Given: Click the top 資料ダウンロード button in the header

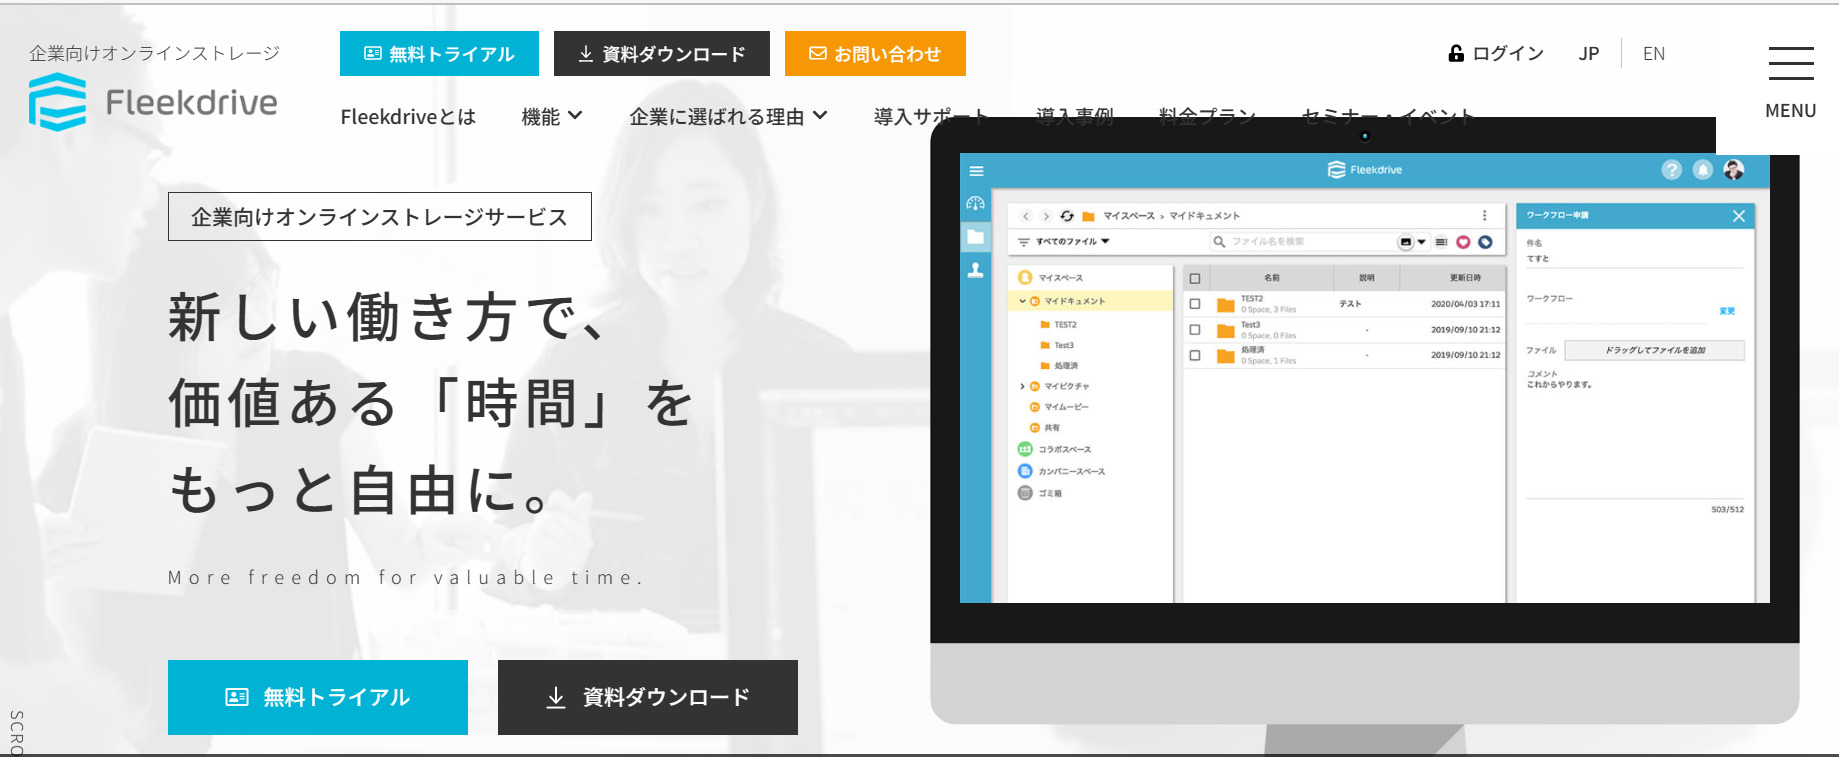Looking at the screenshot, I should tap(662, 54).
